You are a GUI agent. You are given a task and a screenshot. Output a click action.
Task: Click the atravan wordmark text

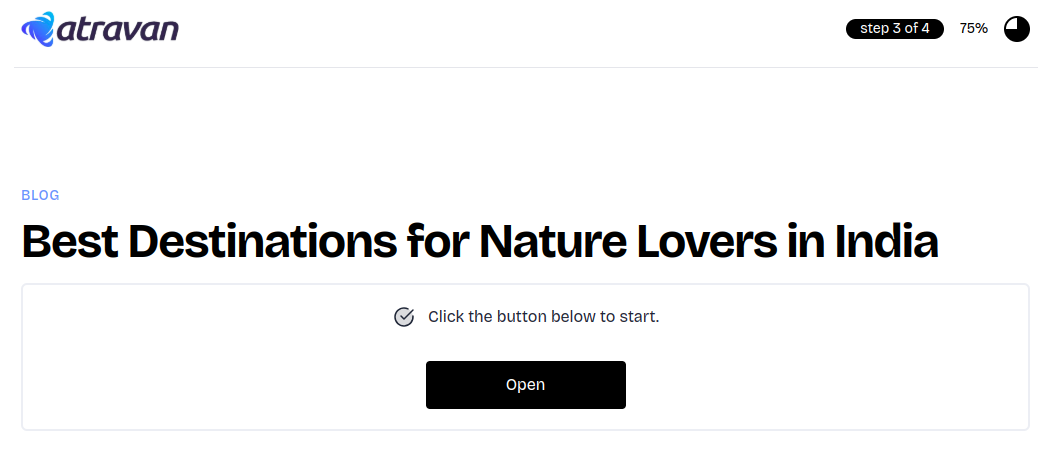(x=118, y=30)
